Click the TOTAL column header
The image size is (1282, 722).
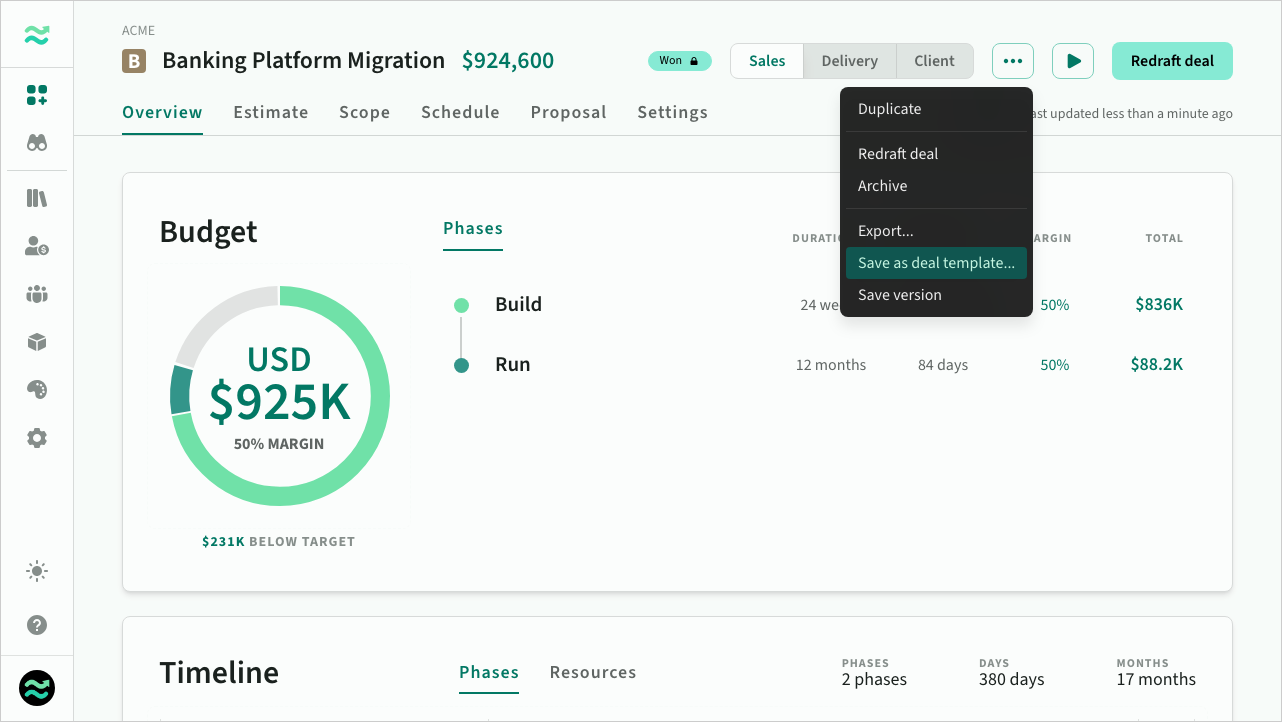click(1164, 239)
